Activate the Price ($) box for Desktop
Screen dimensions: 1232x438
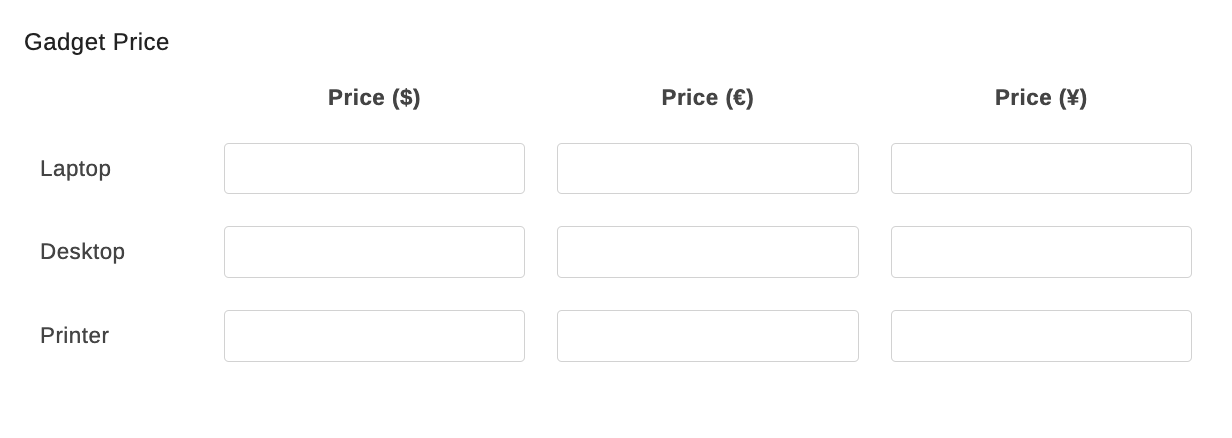pos(374,252)
